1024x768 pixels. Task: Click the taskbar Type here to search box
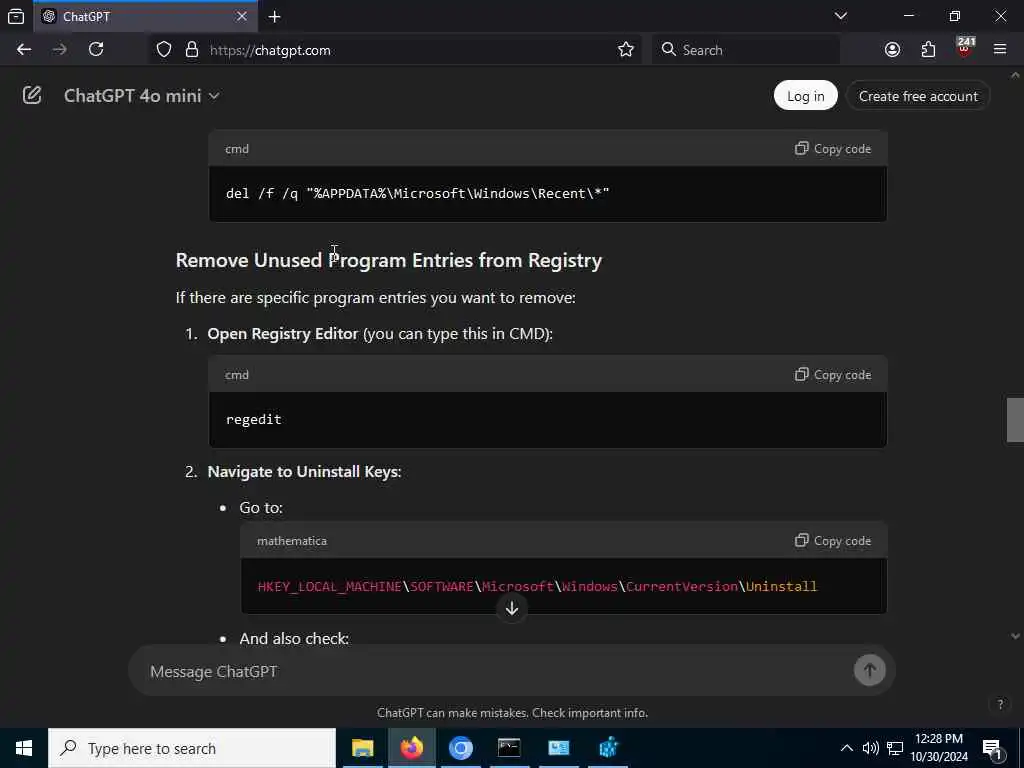192,748
